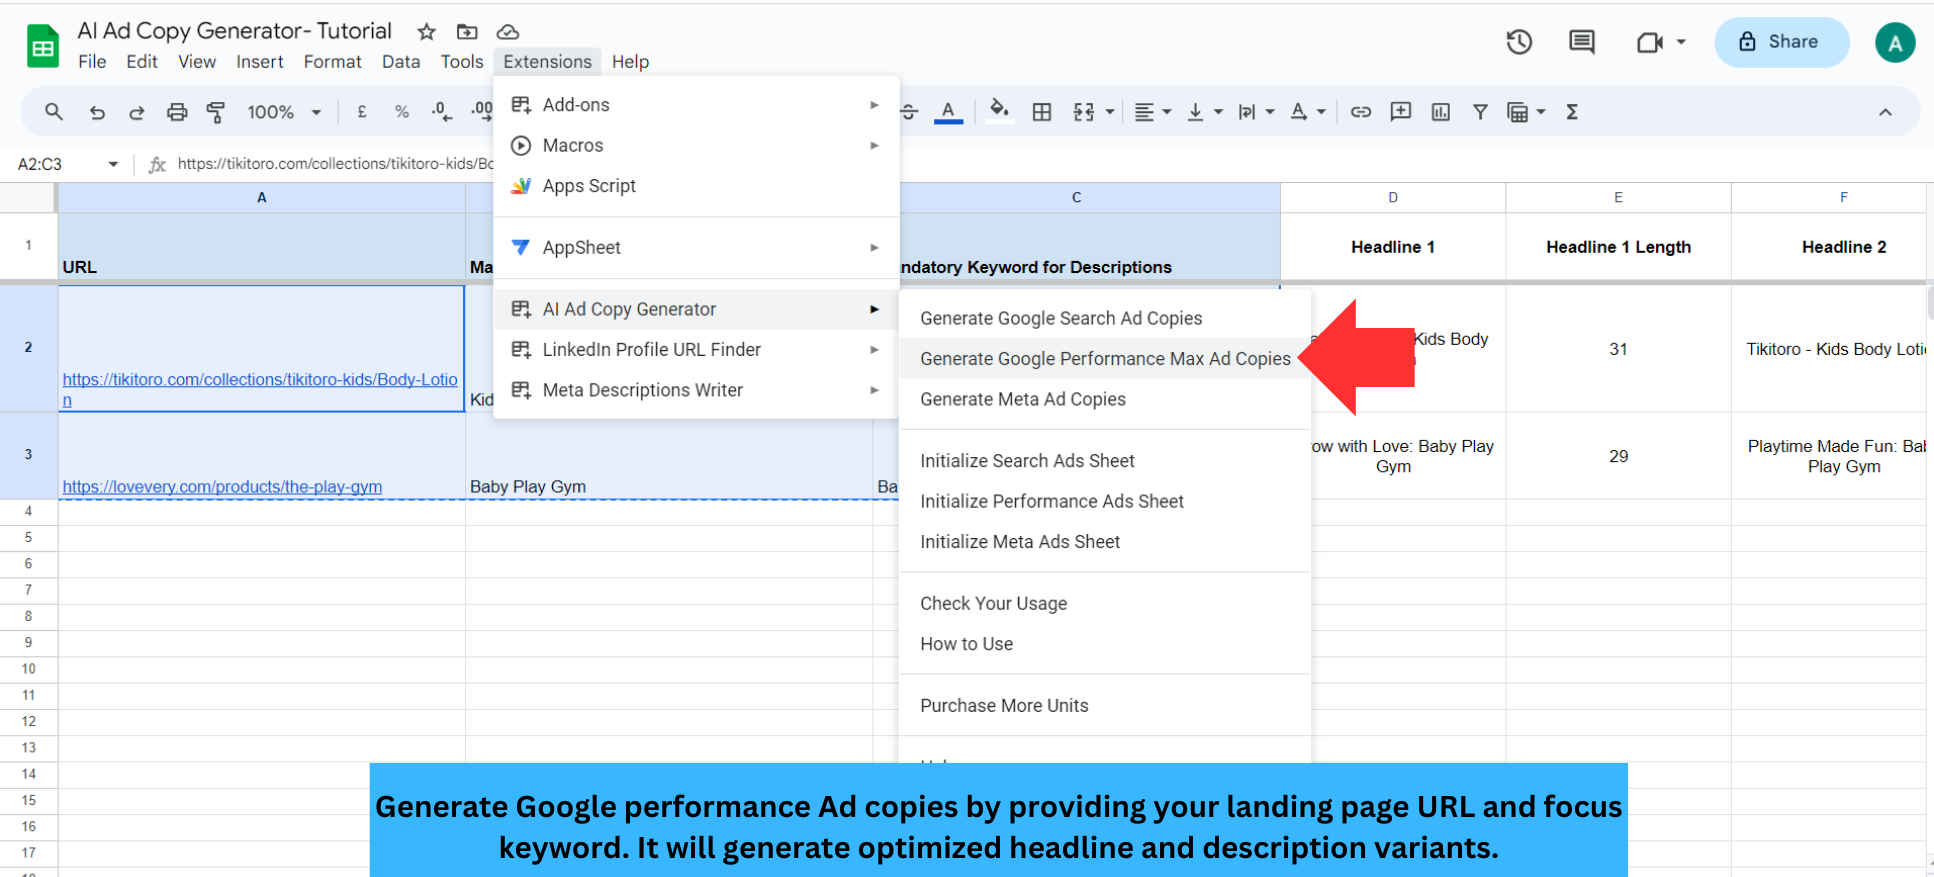The height and width of the screenshot is (877, 1934).
Task: Open the Help menu
Action: click(x=631, y=62)
